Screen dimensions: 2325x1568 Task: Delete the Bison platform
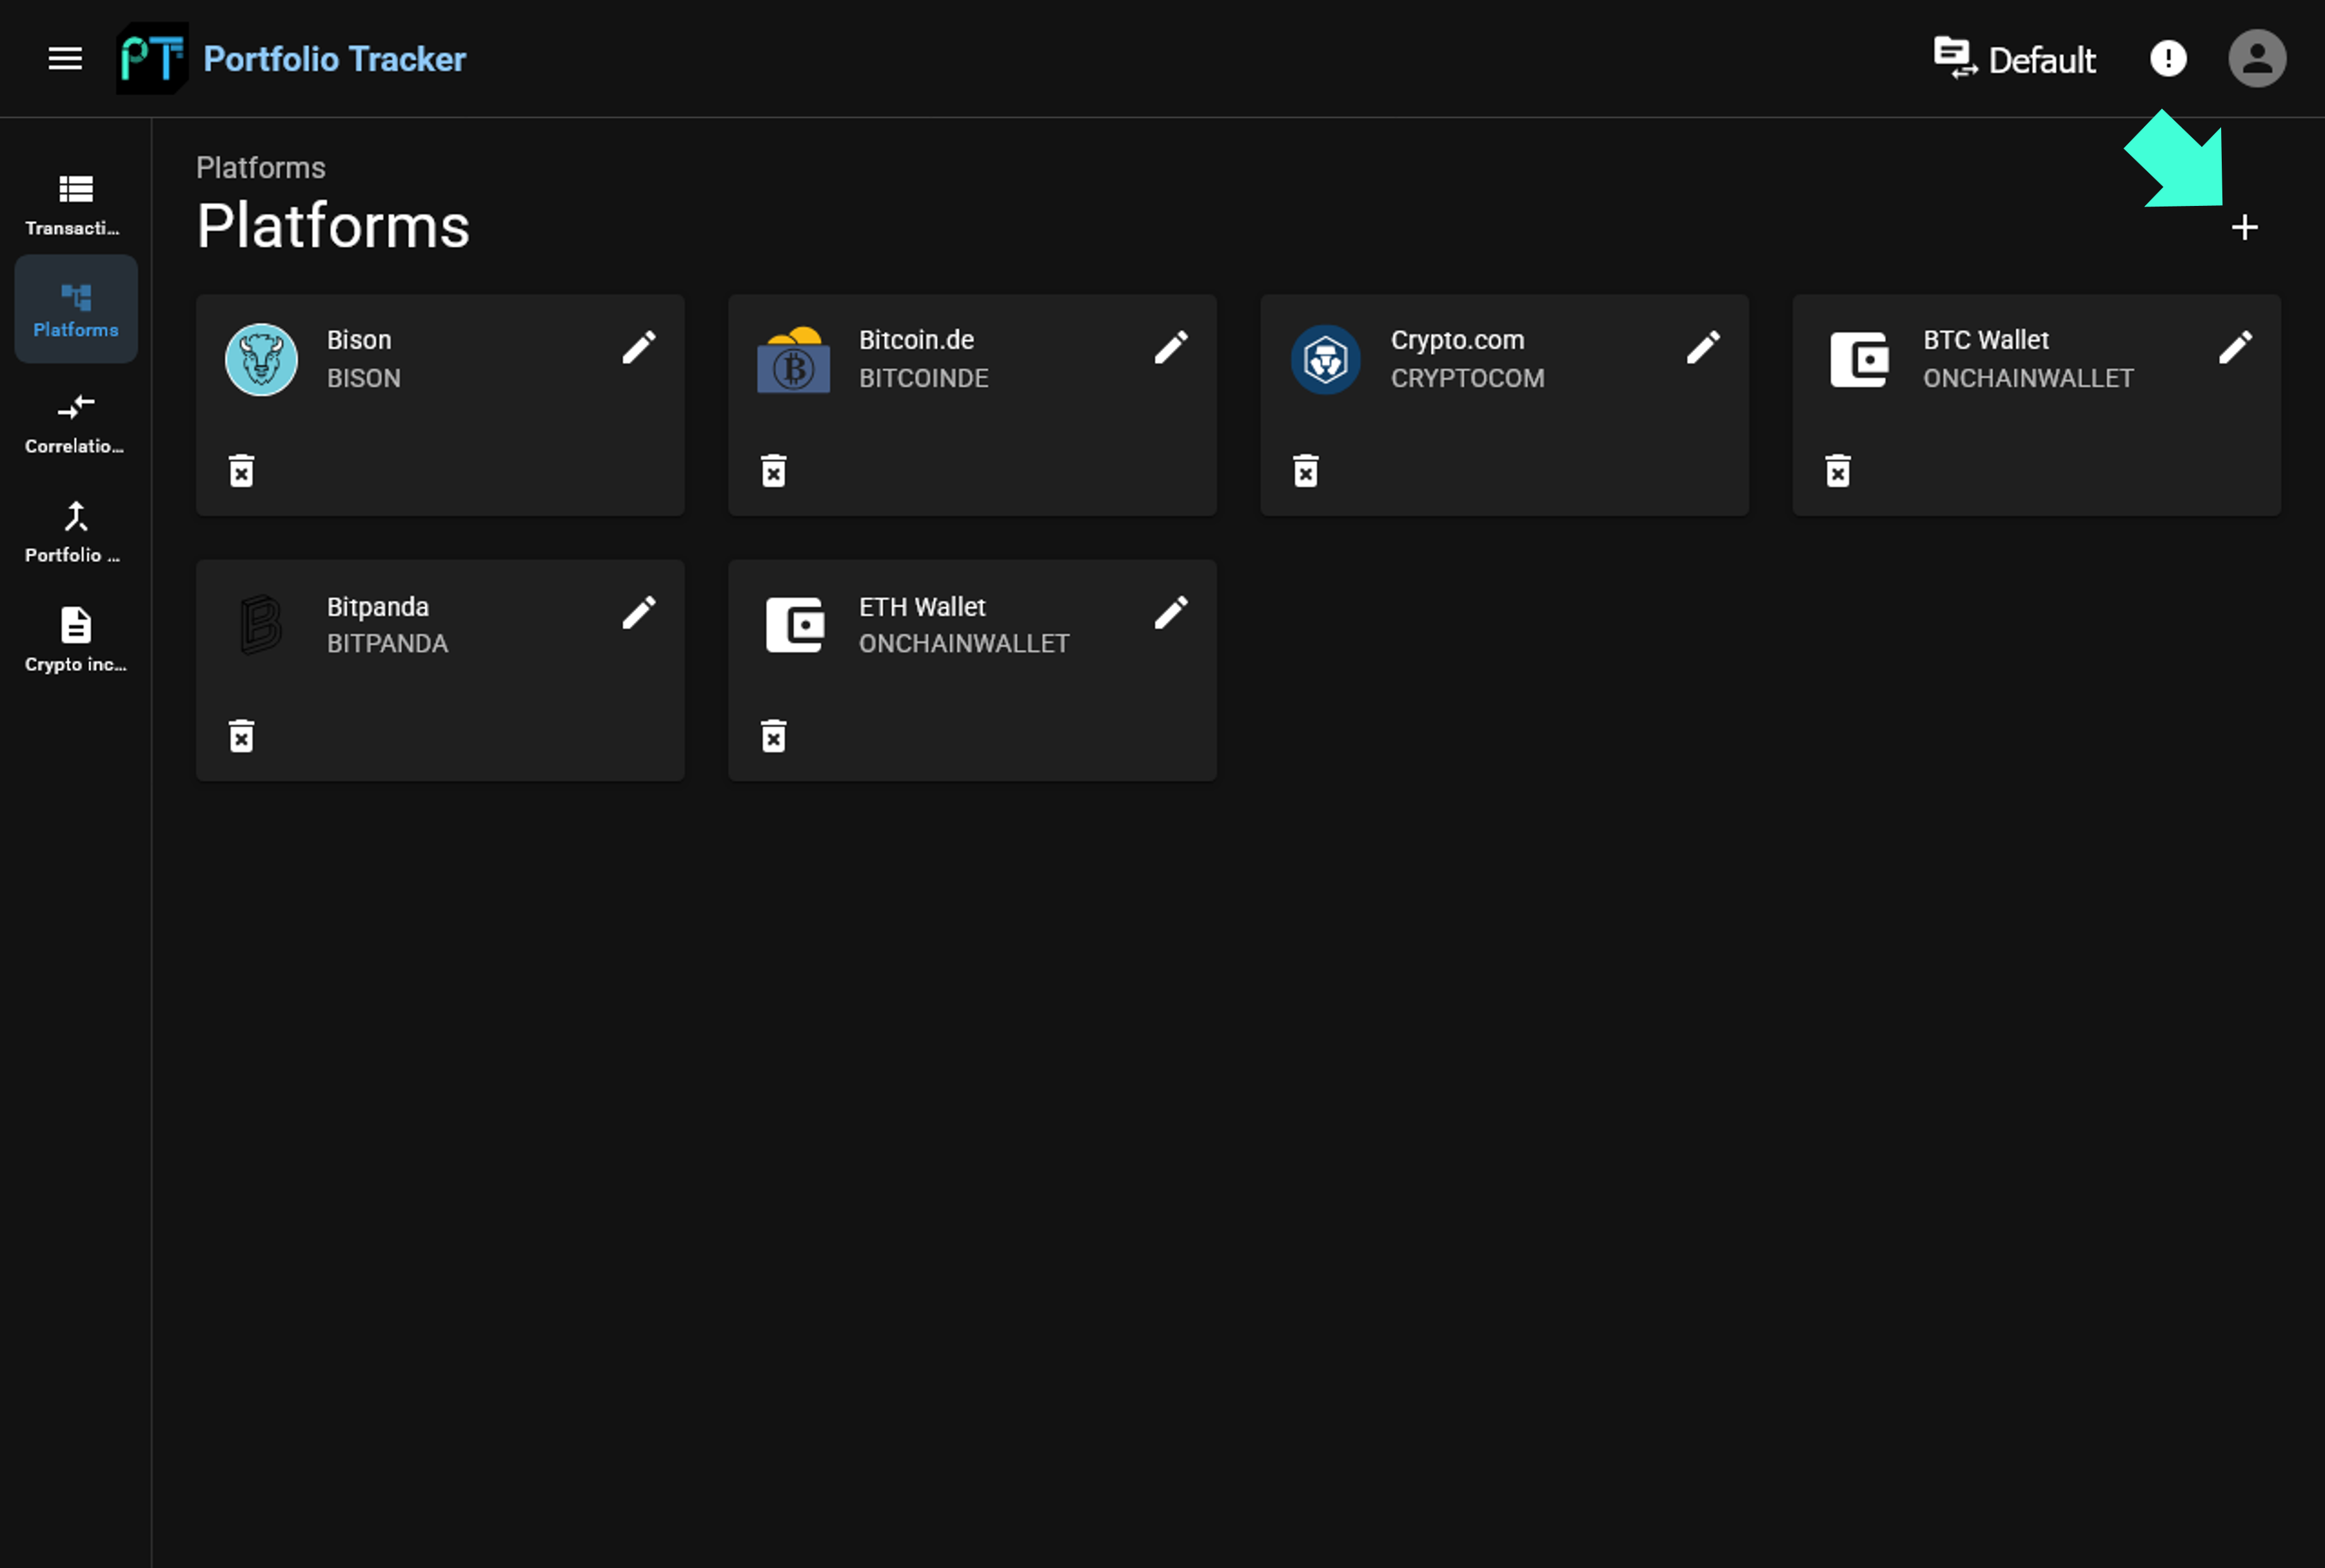click(241, 470)
